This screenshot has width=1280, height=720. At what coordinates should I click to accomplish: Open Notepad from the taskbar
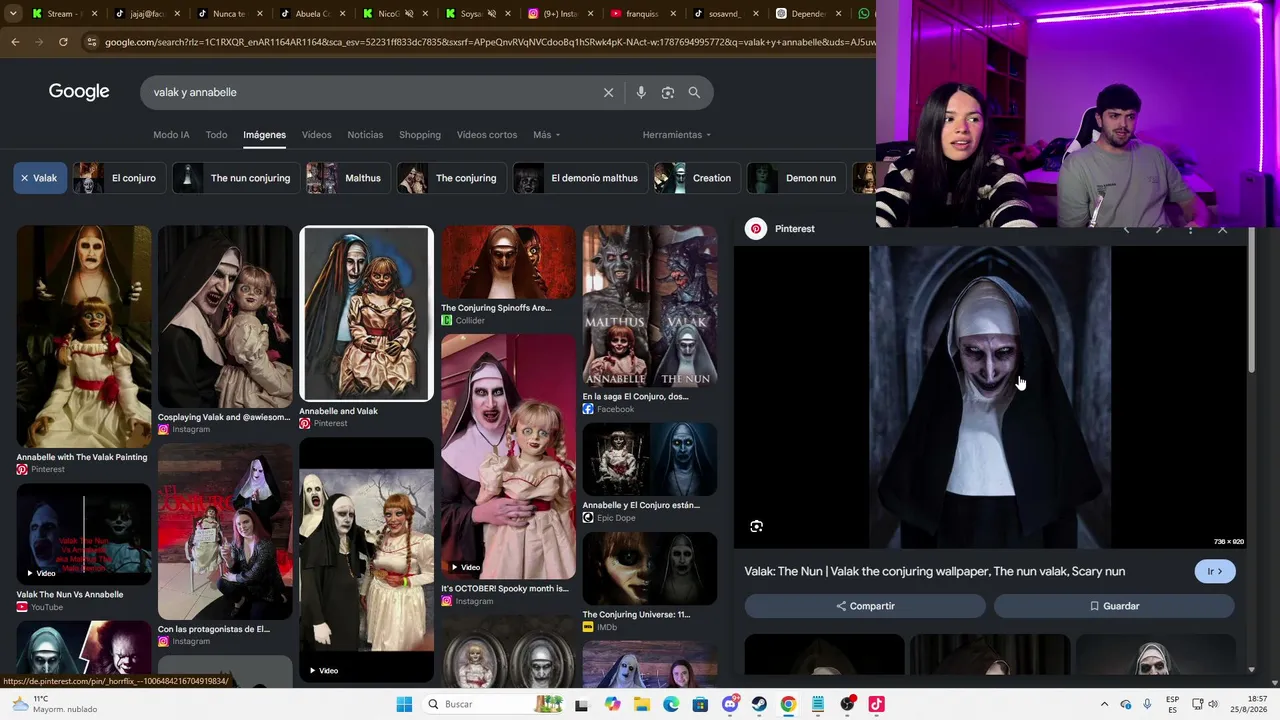pos(818,704)
